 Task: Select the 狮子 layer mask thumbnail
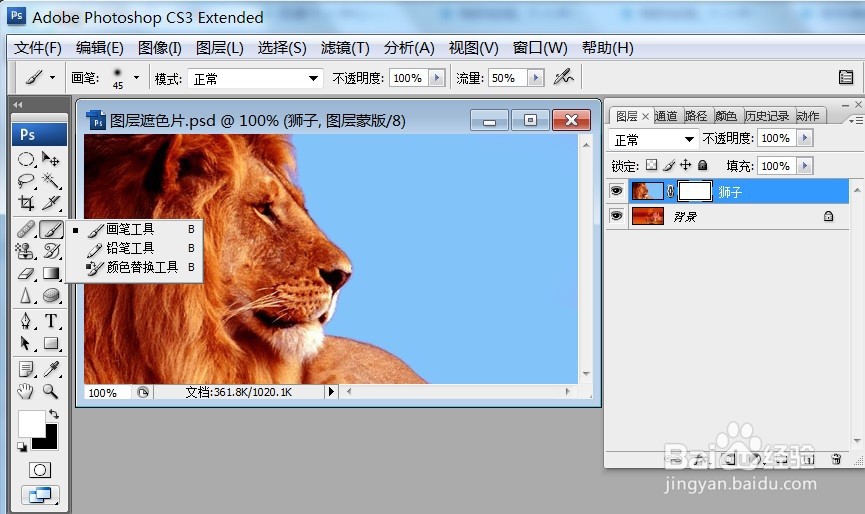695,191
